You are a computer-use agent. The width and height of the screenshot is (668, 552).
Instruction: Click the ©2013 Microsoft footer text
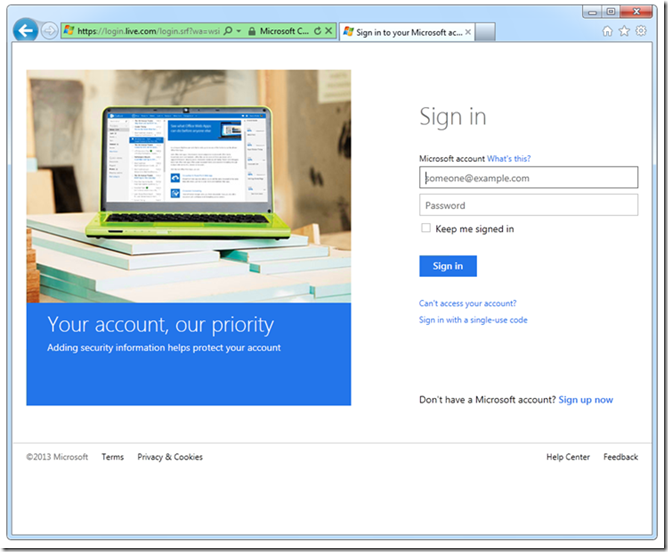pyautogui.click(x=57, y=457)
